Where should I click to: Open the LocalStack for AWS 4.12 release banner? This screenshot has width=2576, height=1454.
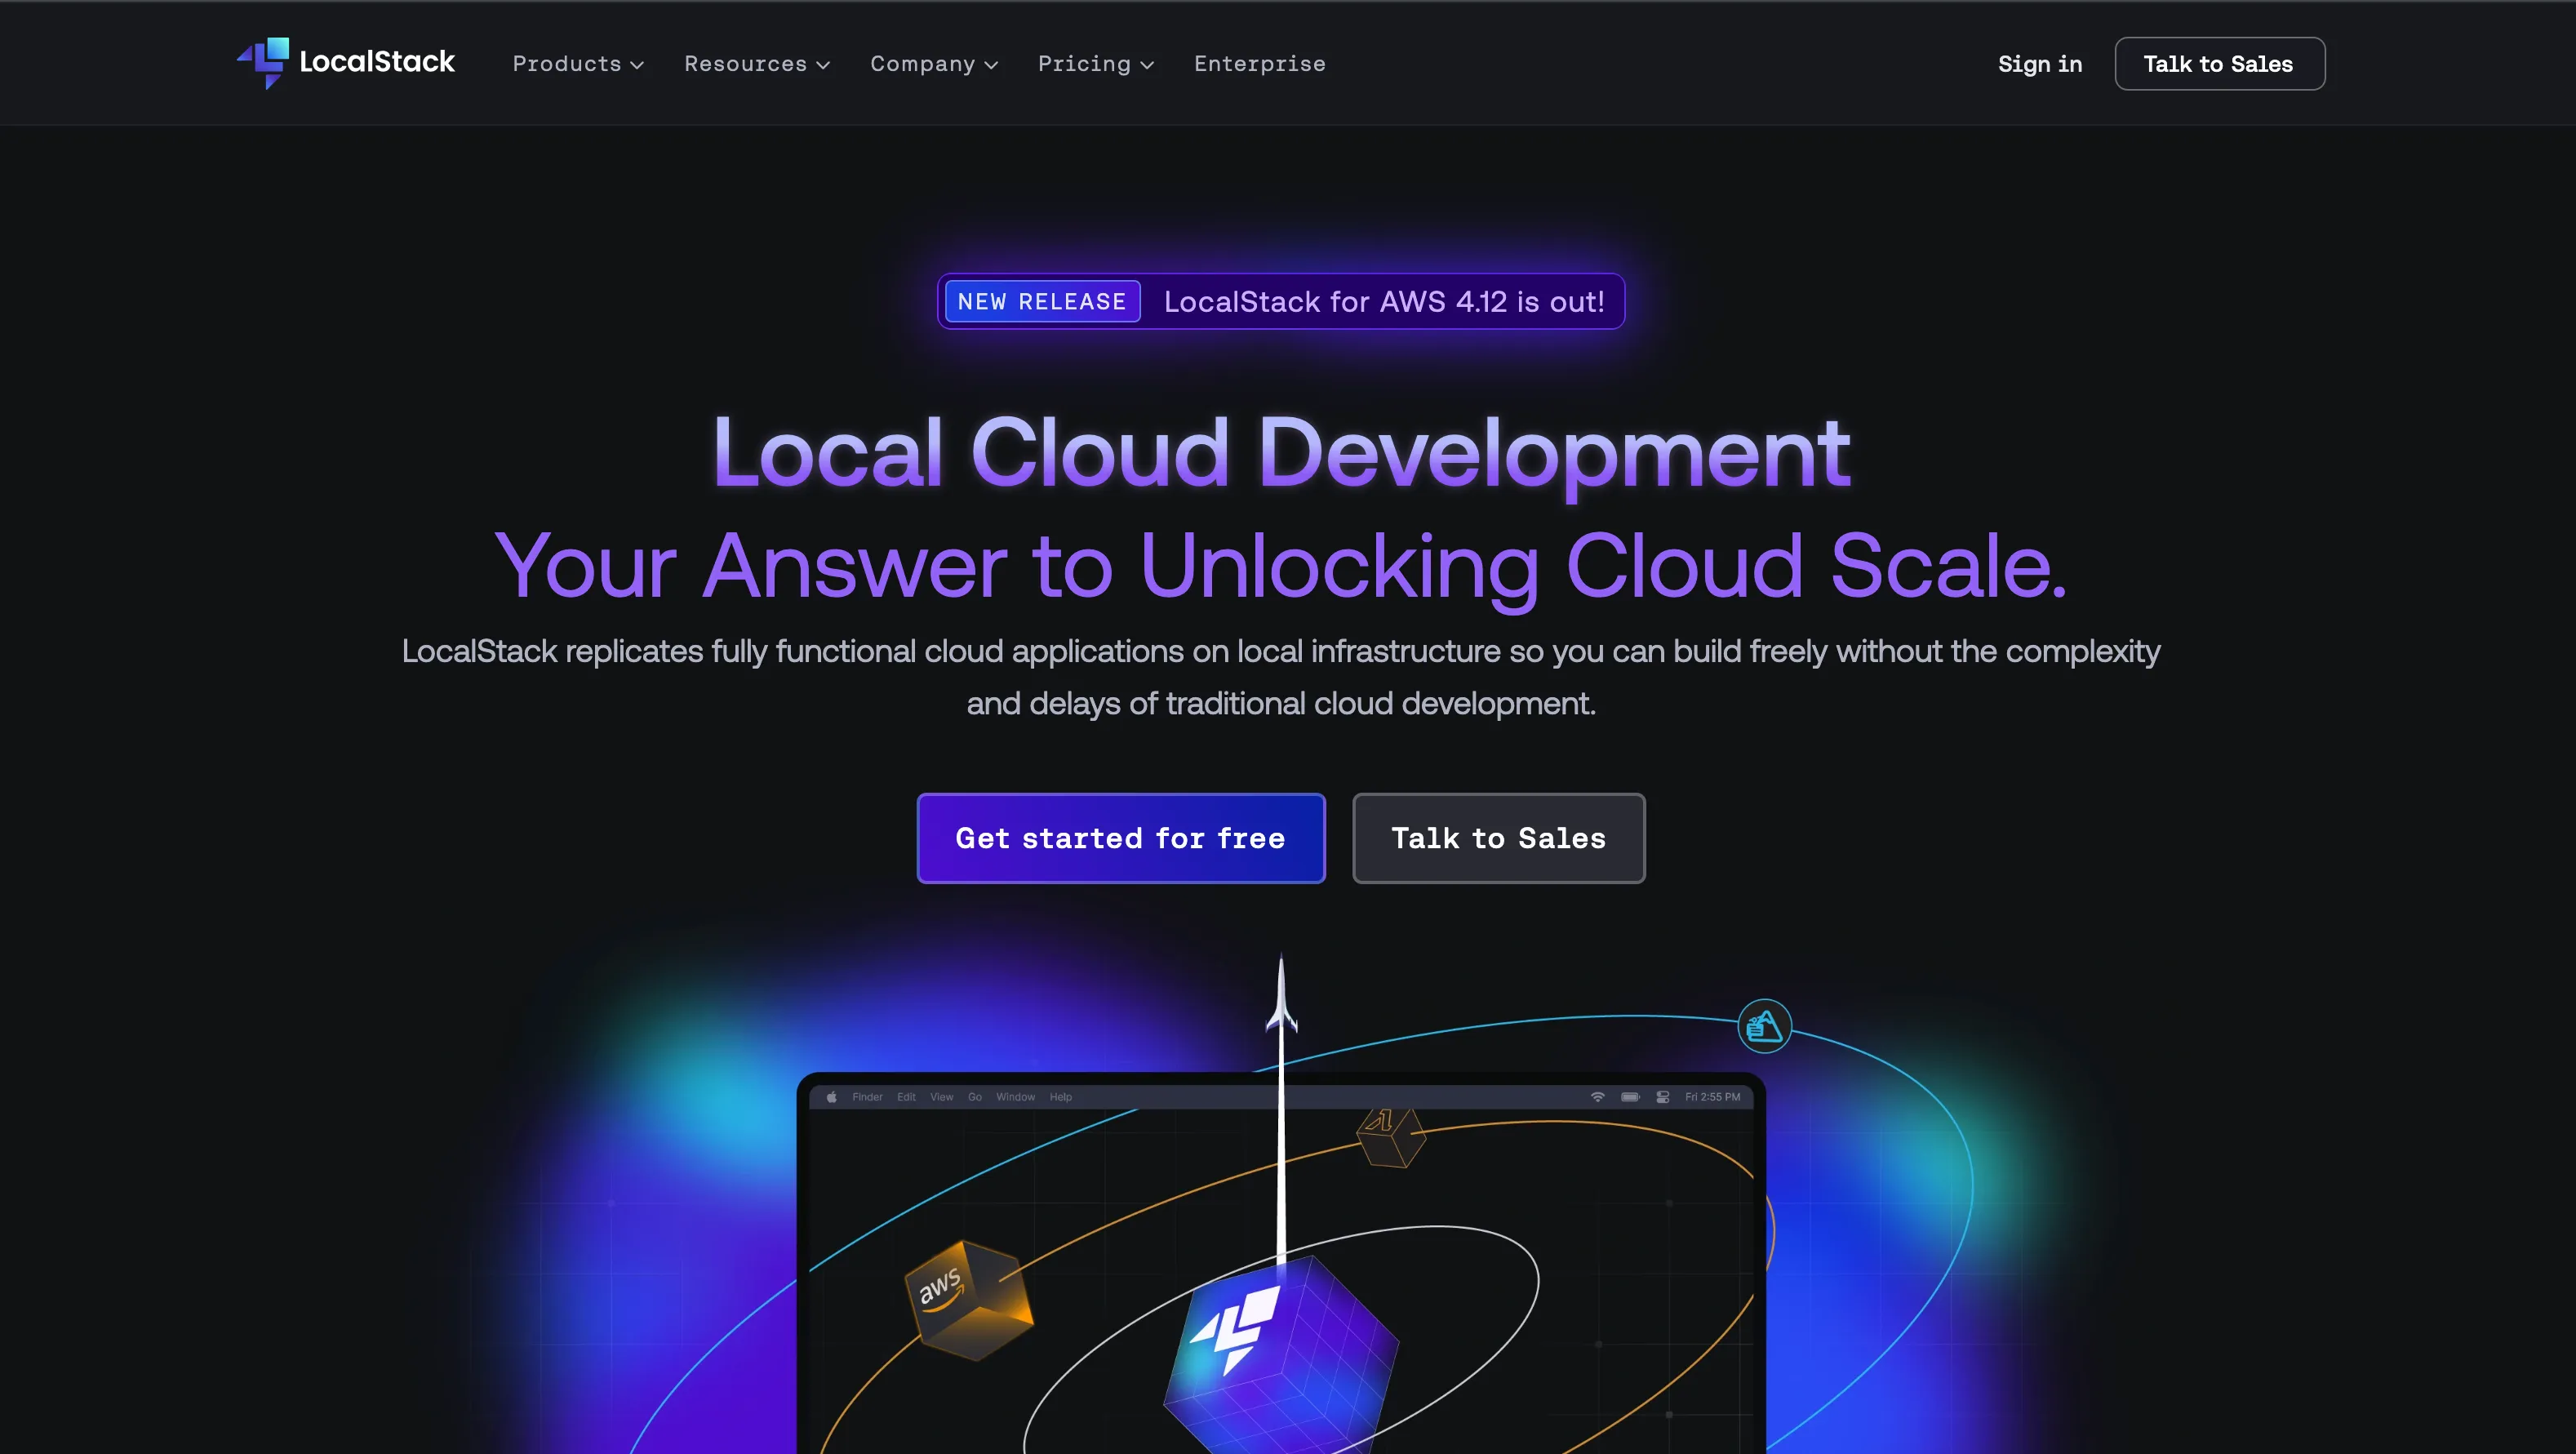pyautogui.click(x=1280, y=301)
